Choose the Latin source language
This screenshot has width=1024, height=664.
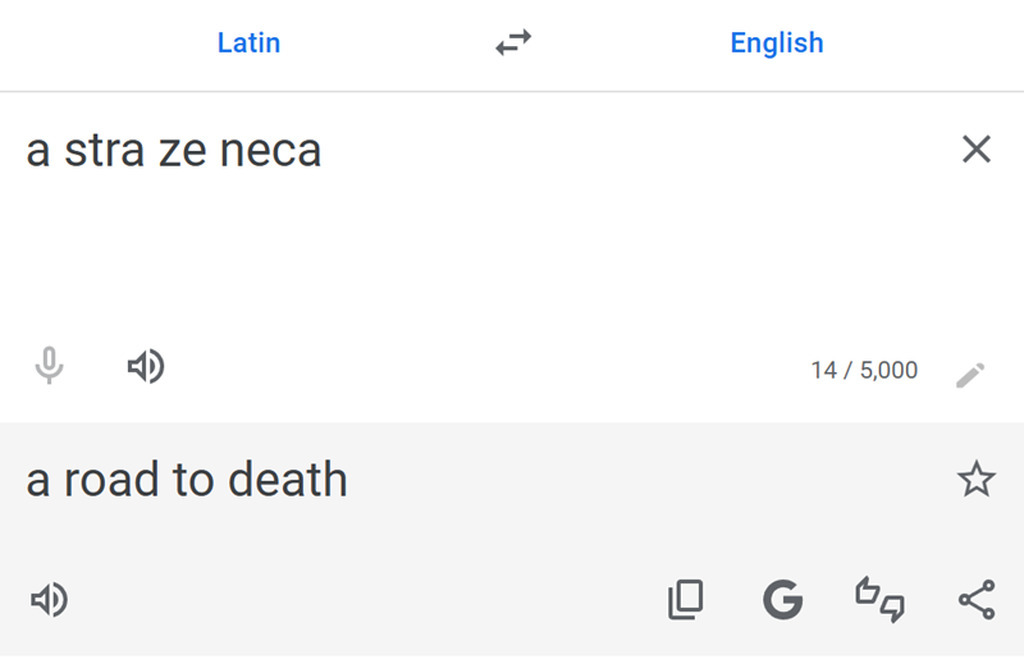tap(249, 43)
